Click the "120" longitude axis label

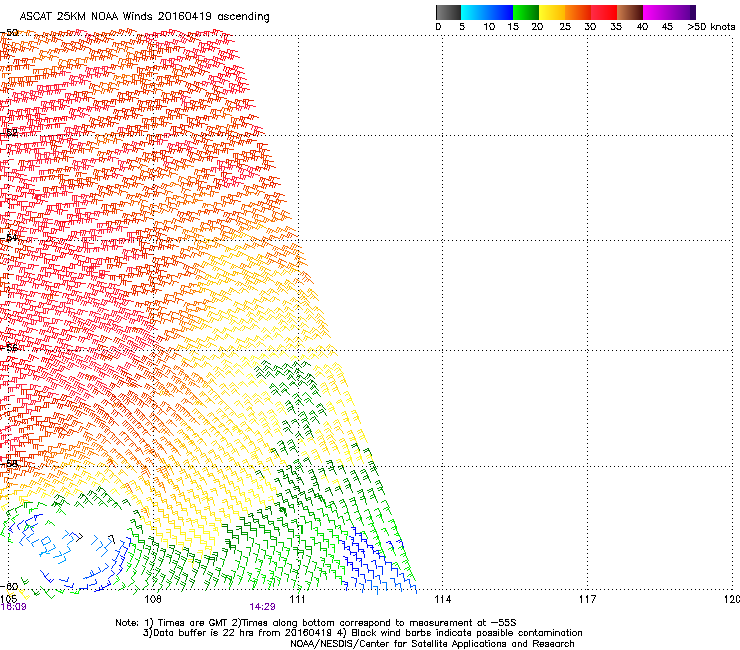tap(732, 599)
